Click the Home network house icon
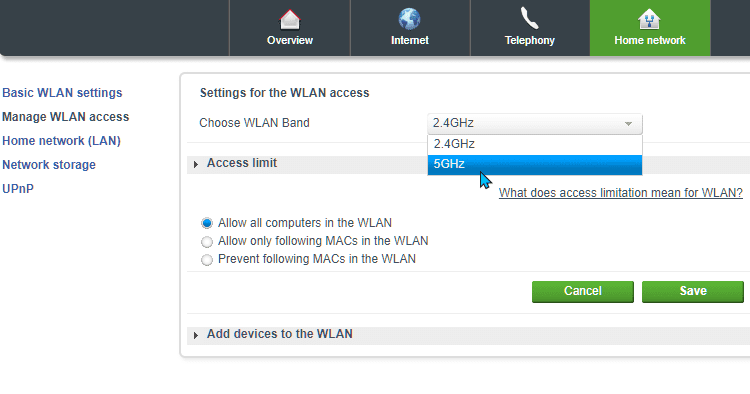This screenshot has height=394, width=750. tap(649, 20)
